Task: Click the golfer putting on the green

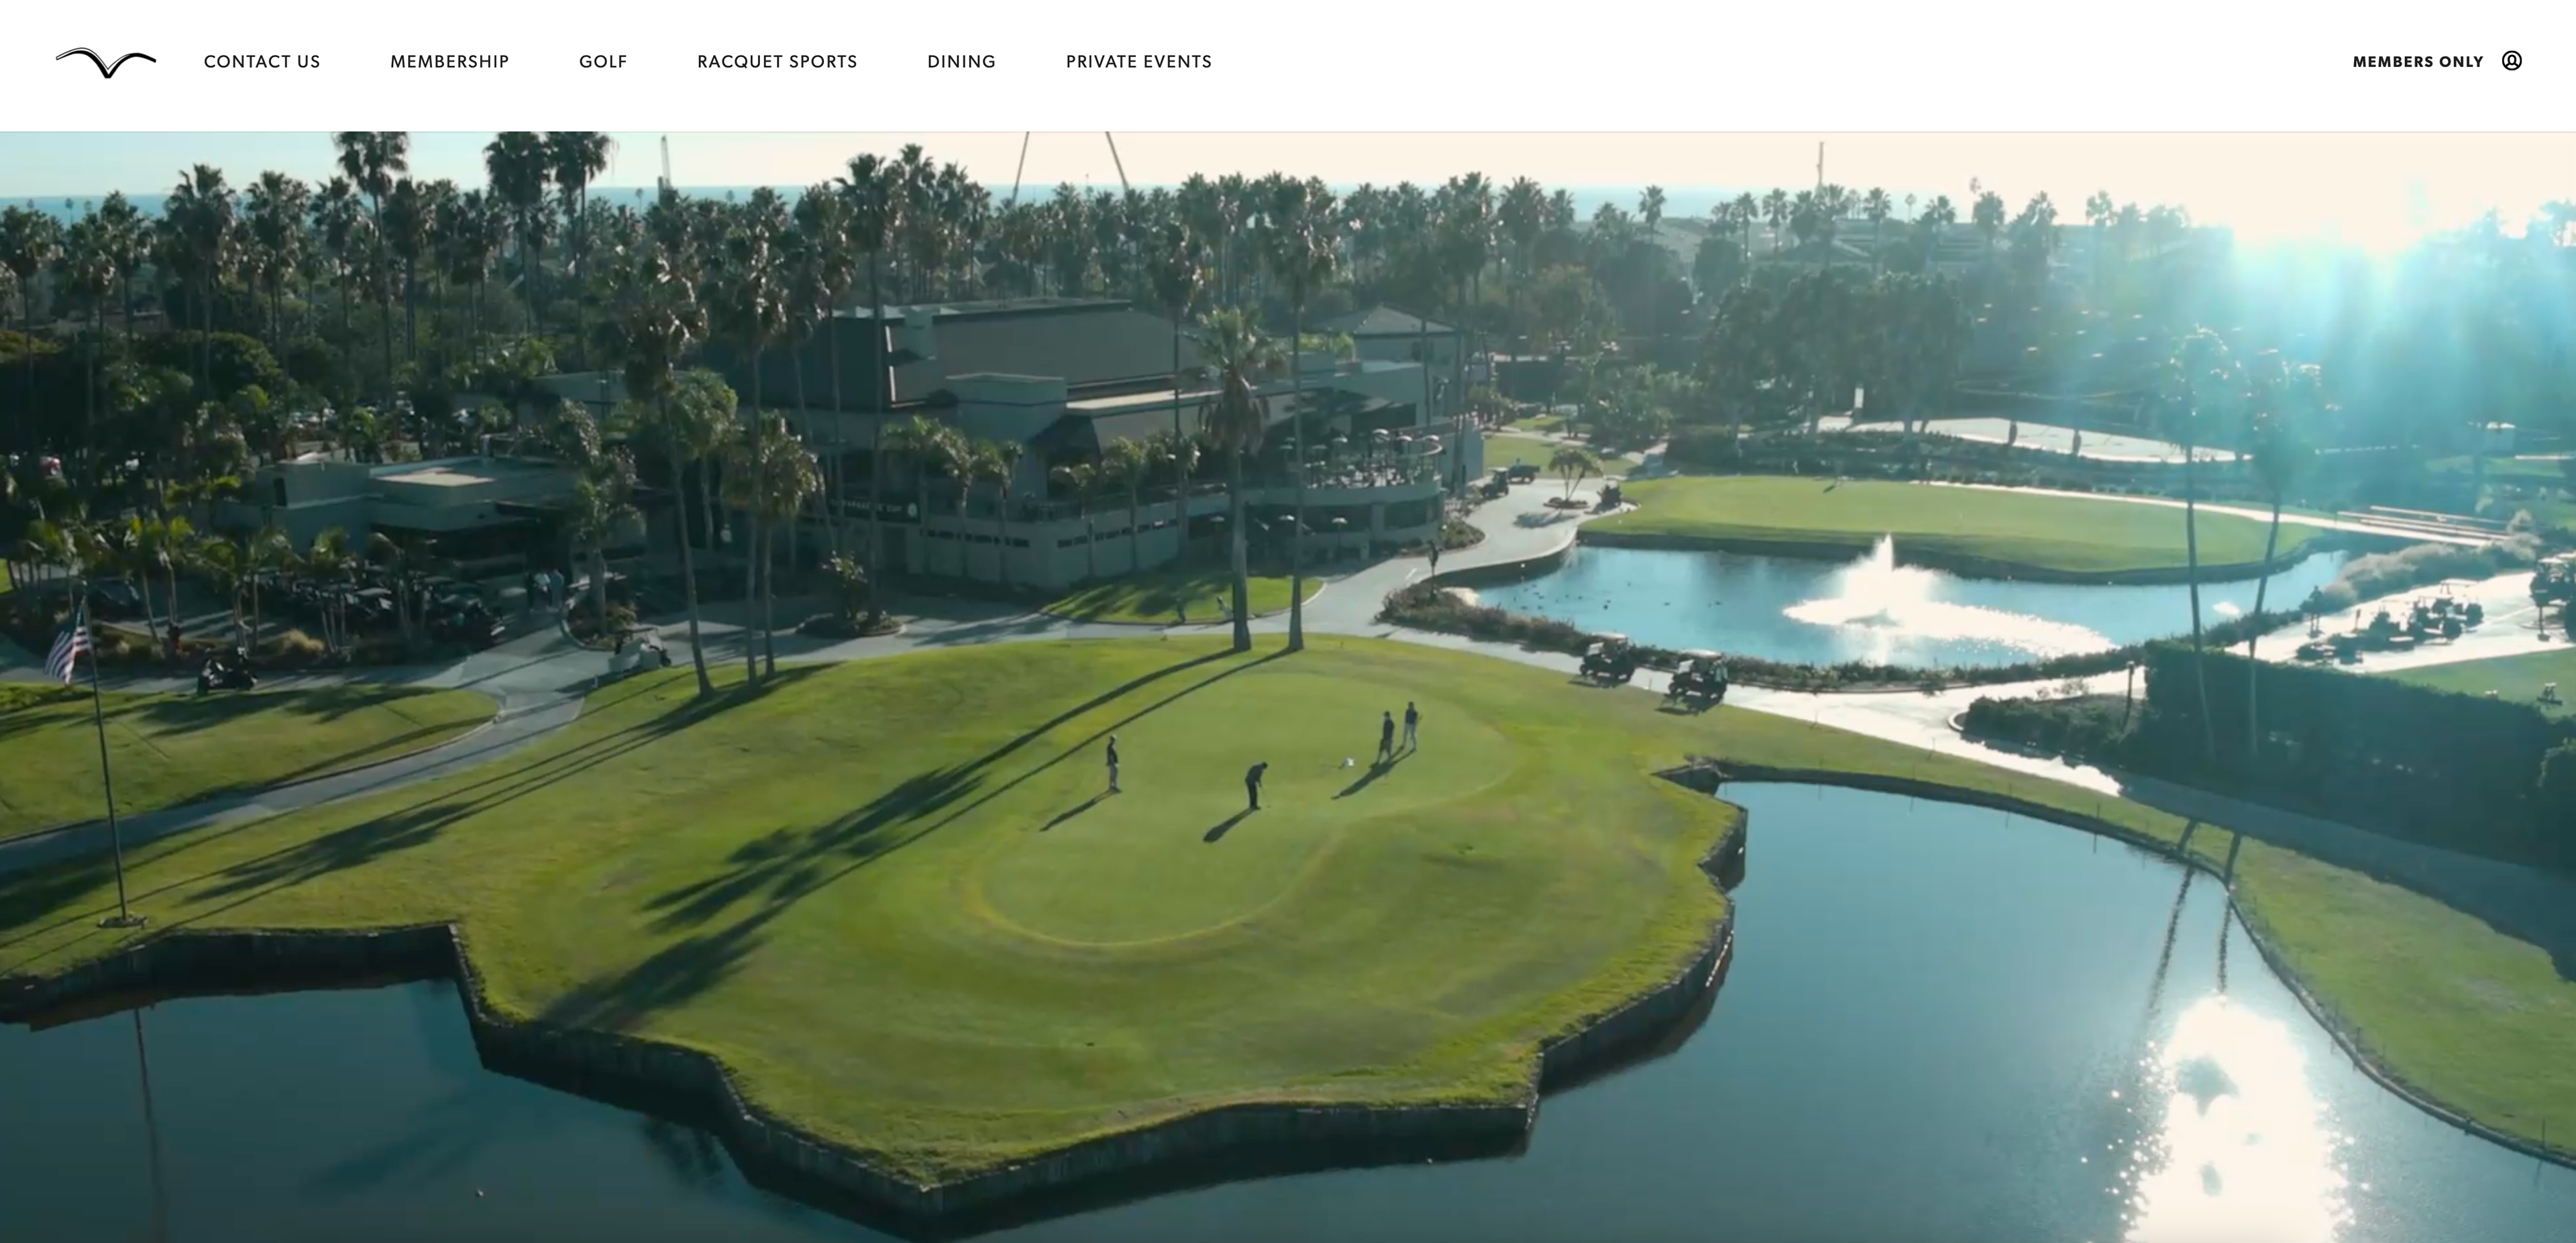Action: (1255, 786)
